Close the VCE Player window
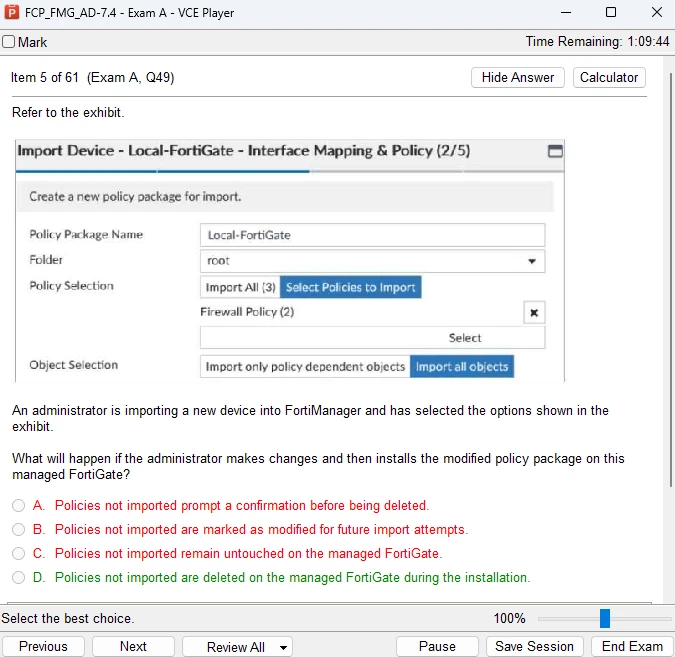Viewport: 675px width, 657px height. tap(656, 12)
